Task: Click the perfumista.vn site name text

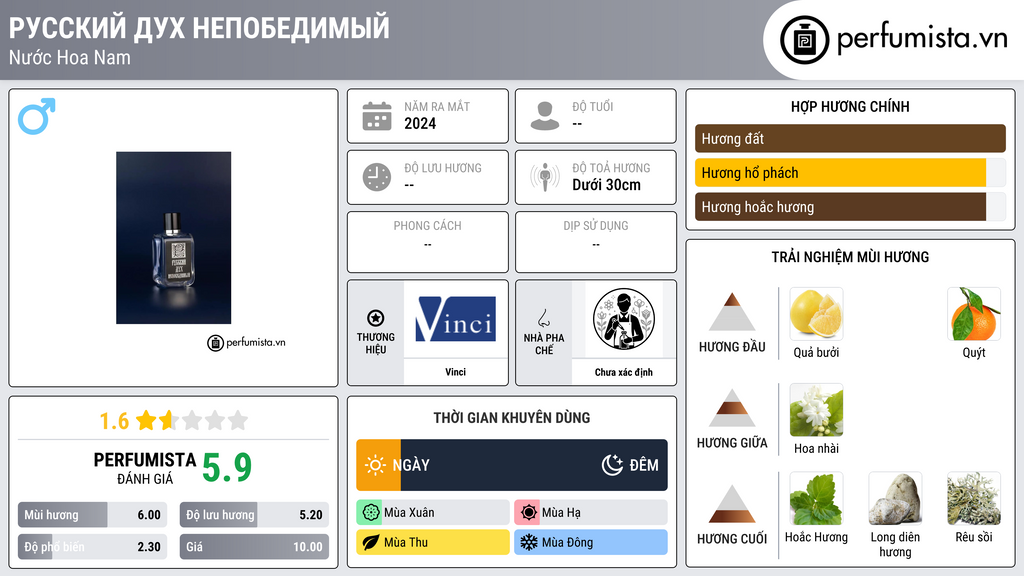Action: pos(922,39)
